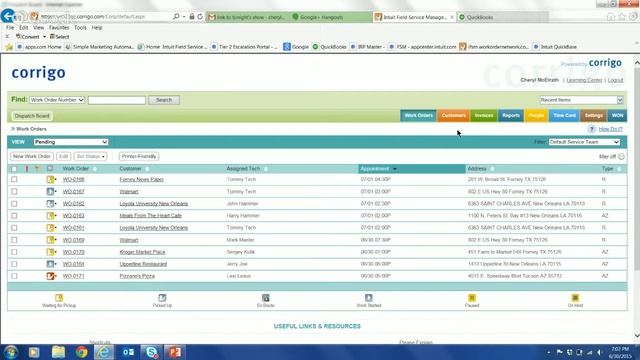
Task: Click status icon for work order WO-0171
Action: coord(50,276)
